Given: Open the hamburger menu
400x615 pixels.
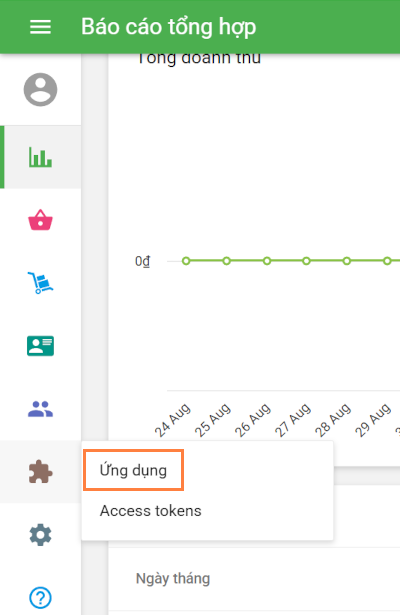Looking at the screenshot, I should (x=40, y=27).
